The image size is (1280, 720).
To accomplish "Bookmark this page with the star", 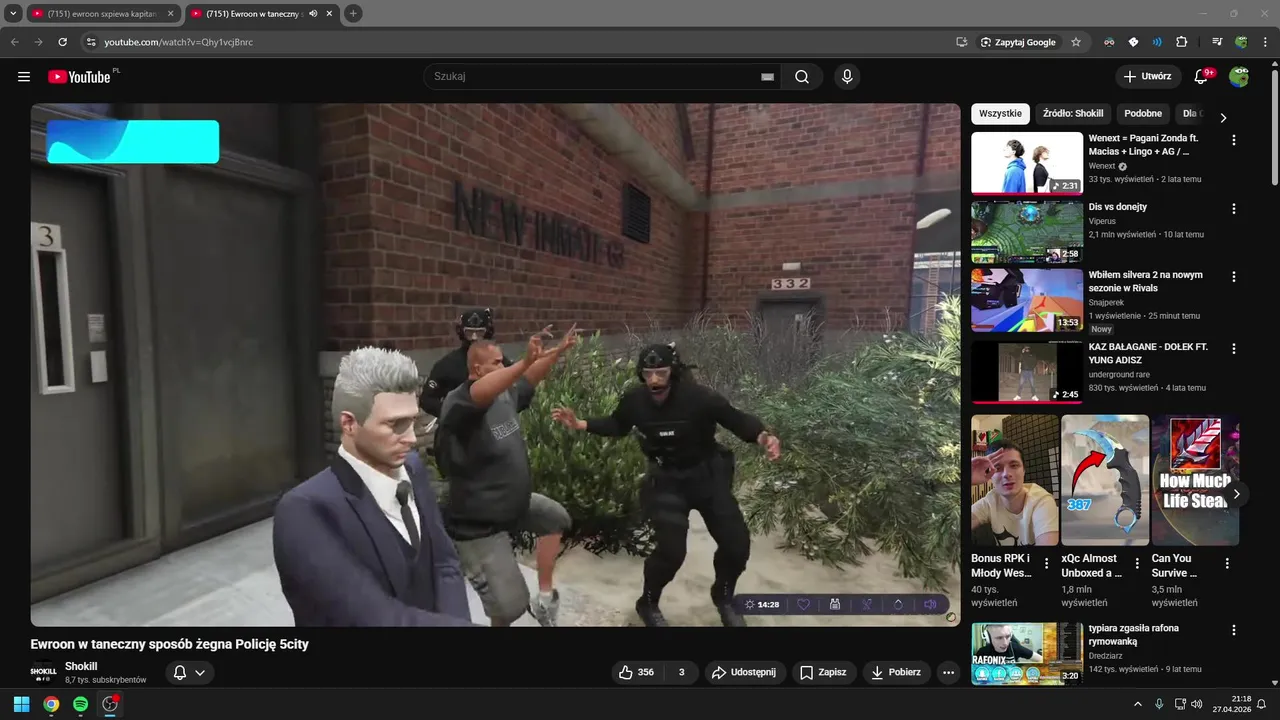I will click(1076, 42).
